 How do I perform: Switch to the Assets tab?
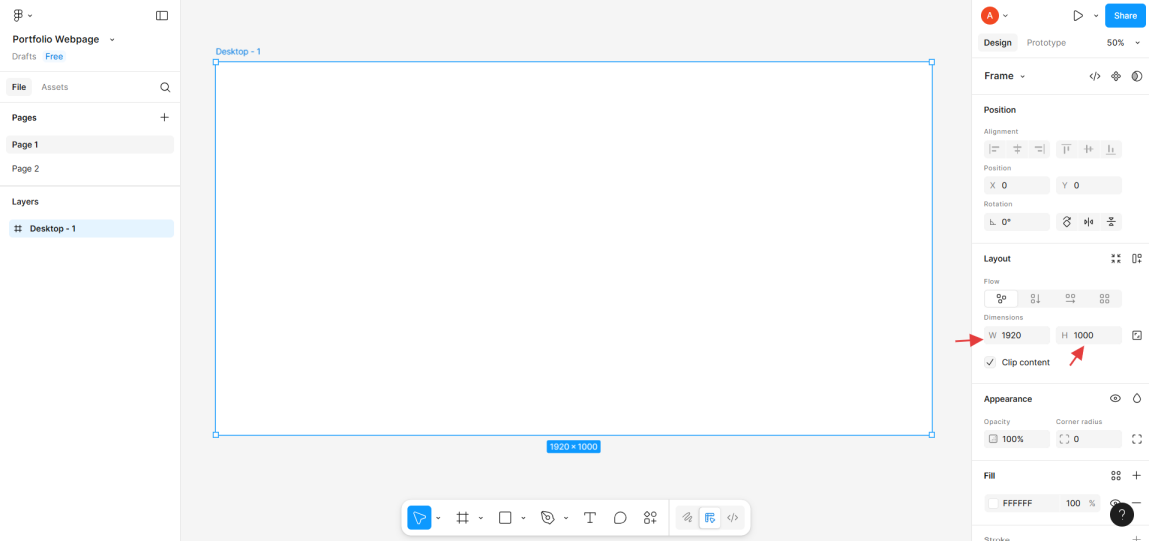coord(55,87)
